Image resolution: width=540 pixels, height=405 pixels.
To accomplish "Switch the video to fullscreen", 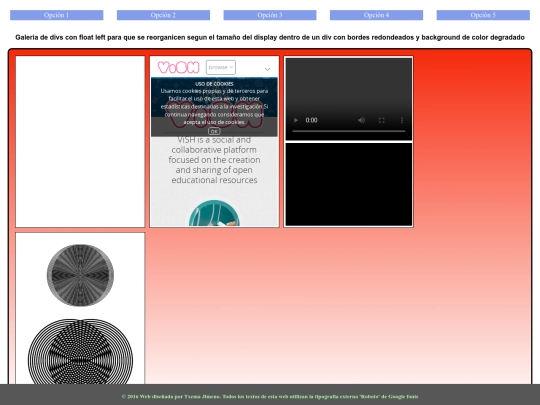I will click(x=382, y=120).
